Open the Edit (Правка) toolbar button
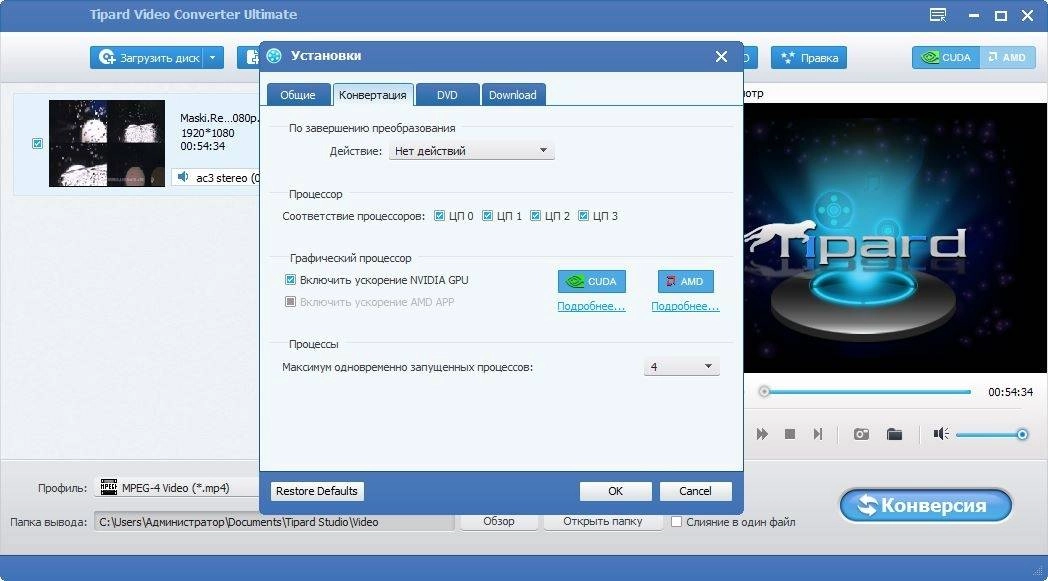Image resolution: width=1048 pixels, height=581 pixels. pyautogui.click(x=809, y=57)
